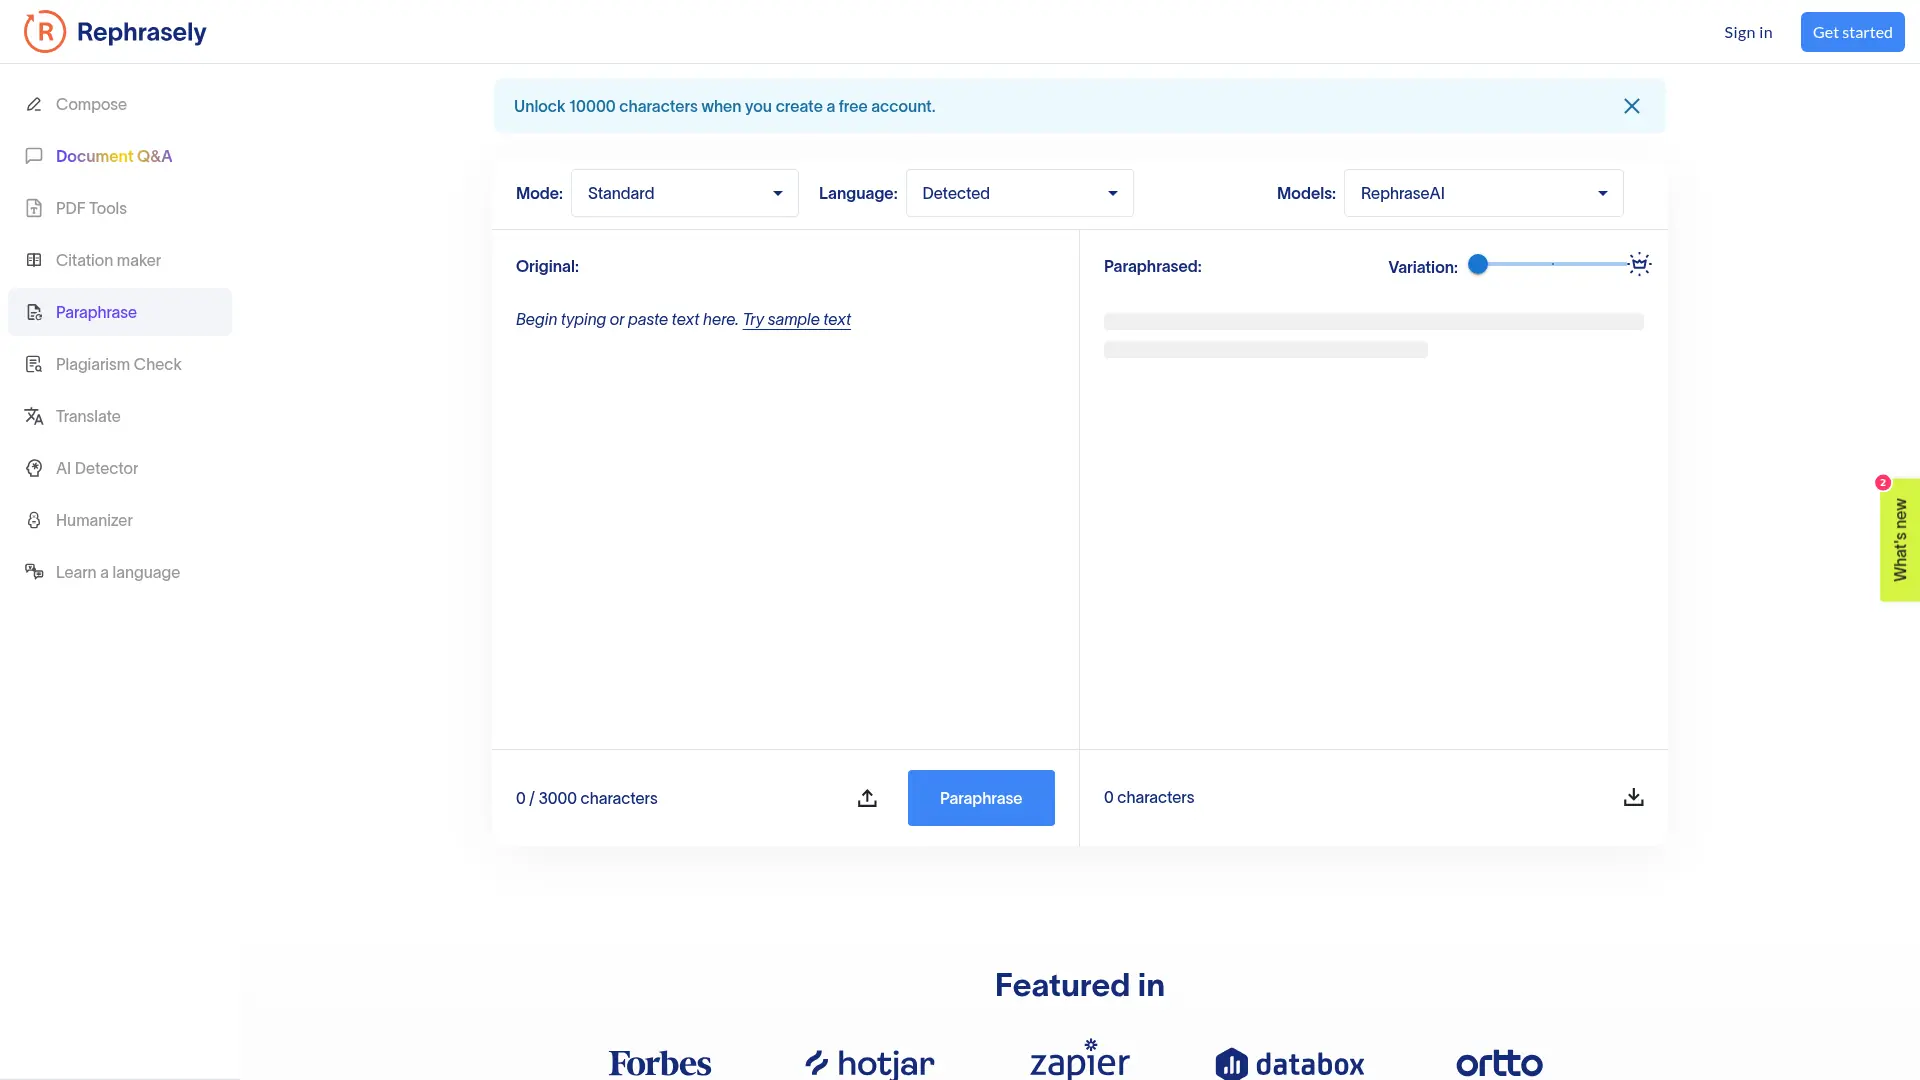Click the Learn a language icon
This screenshot has height=1080, width=1920.
point(34,572)
